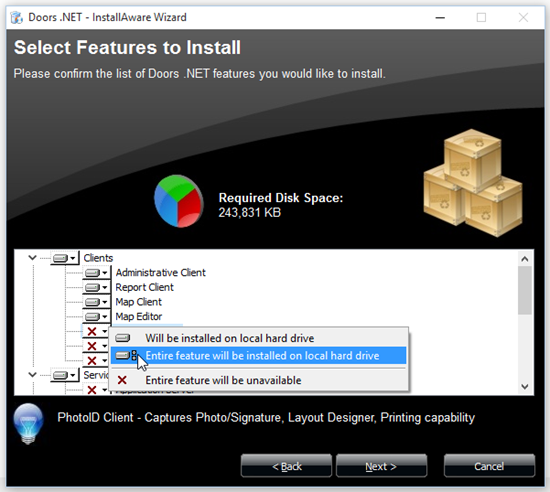This screenshot has width=550, height=492.
Task: Close the Doors .NET installer window
Action: click(x=523, y=18)
